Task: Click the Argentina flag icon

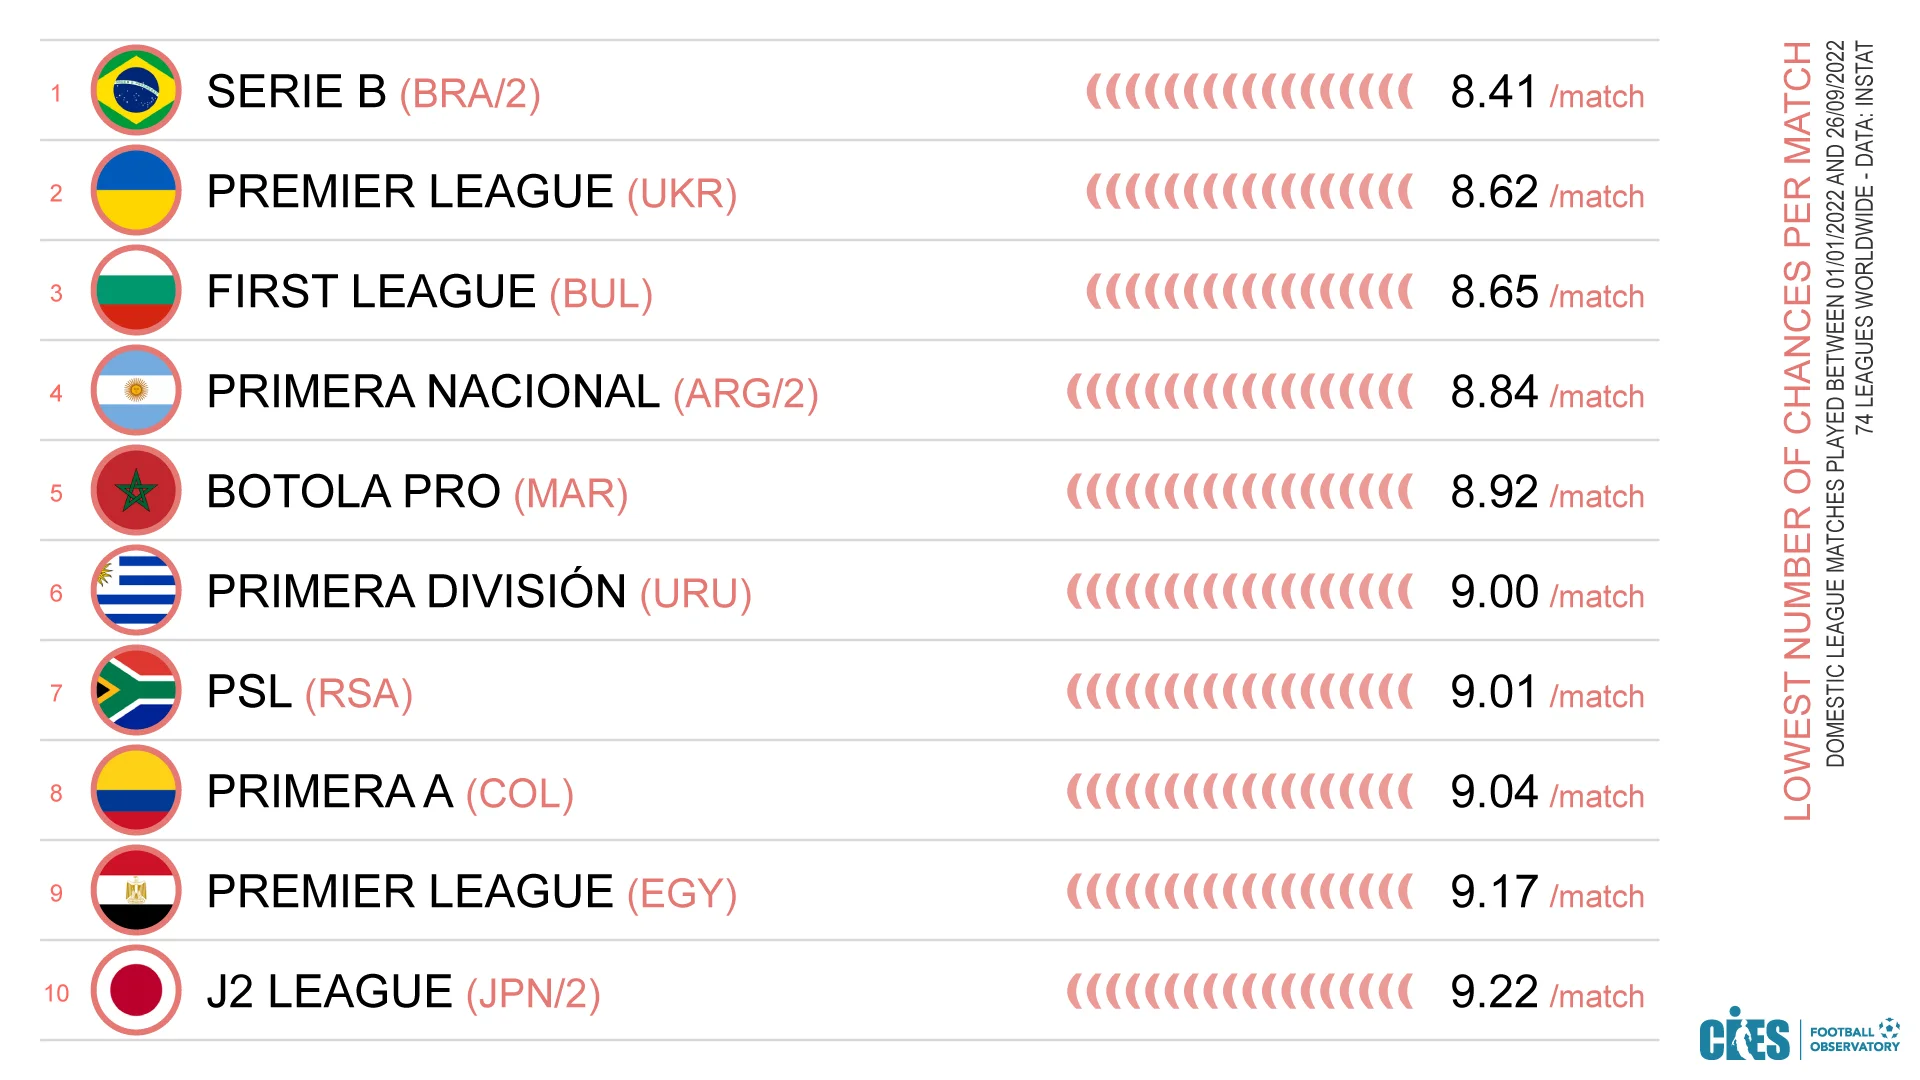Action: click(x=136, y=391)
